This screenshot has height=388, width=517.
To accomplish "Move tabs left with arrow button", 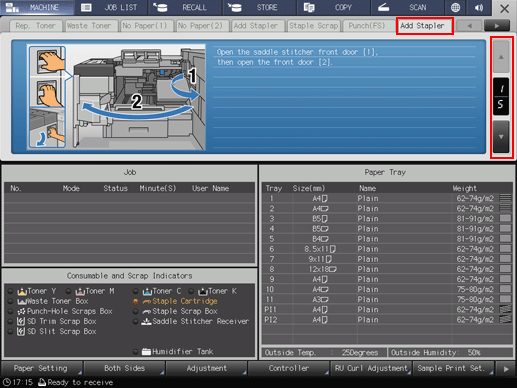I will (469, 26).
